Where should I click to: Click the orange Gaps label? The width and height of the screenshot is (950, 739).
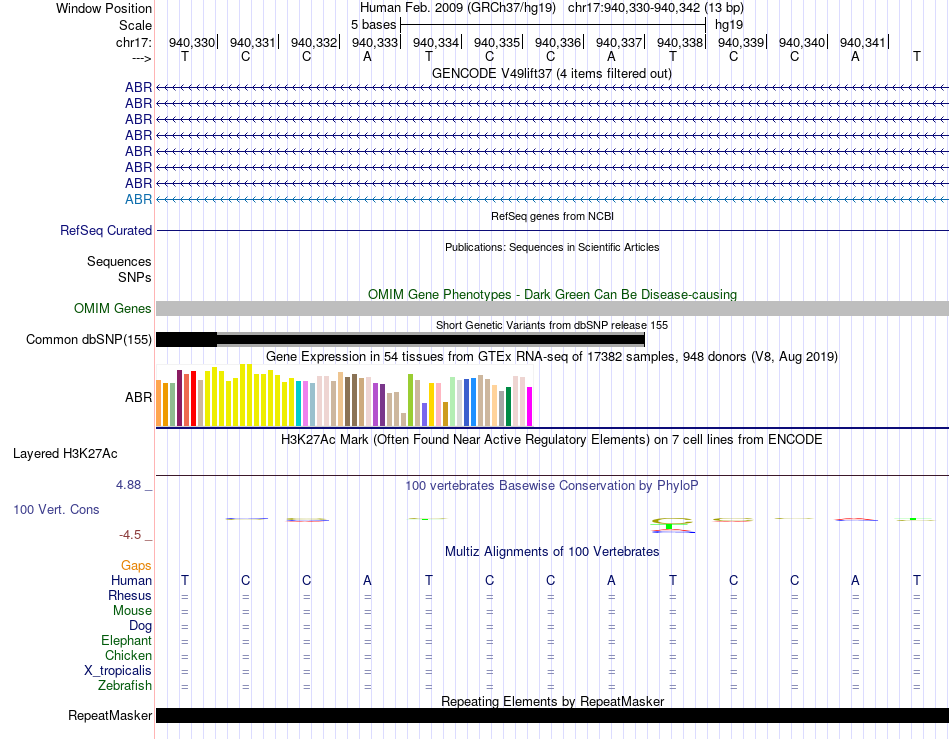point(136,566)
